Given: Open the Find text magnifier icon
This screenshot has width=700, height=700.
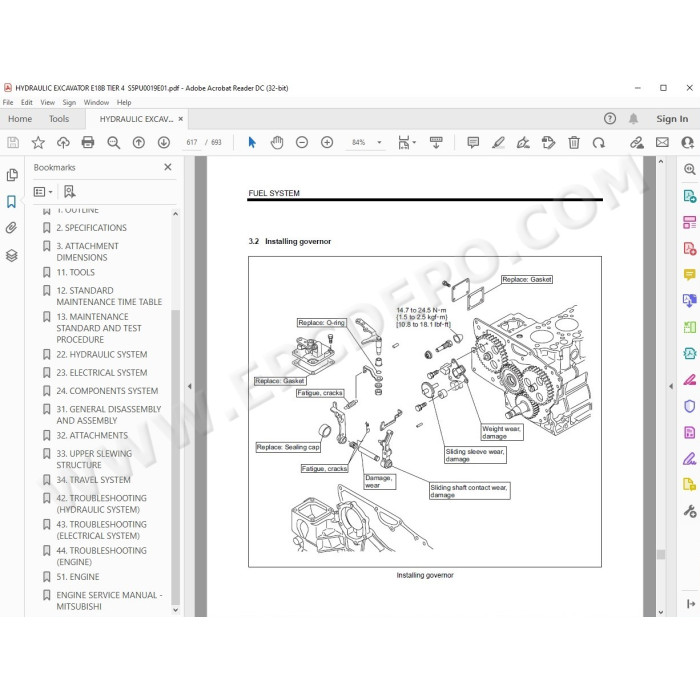Looking at the screenshot, I should pos(113,142).
